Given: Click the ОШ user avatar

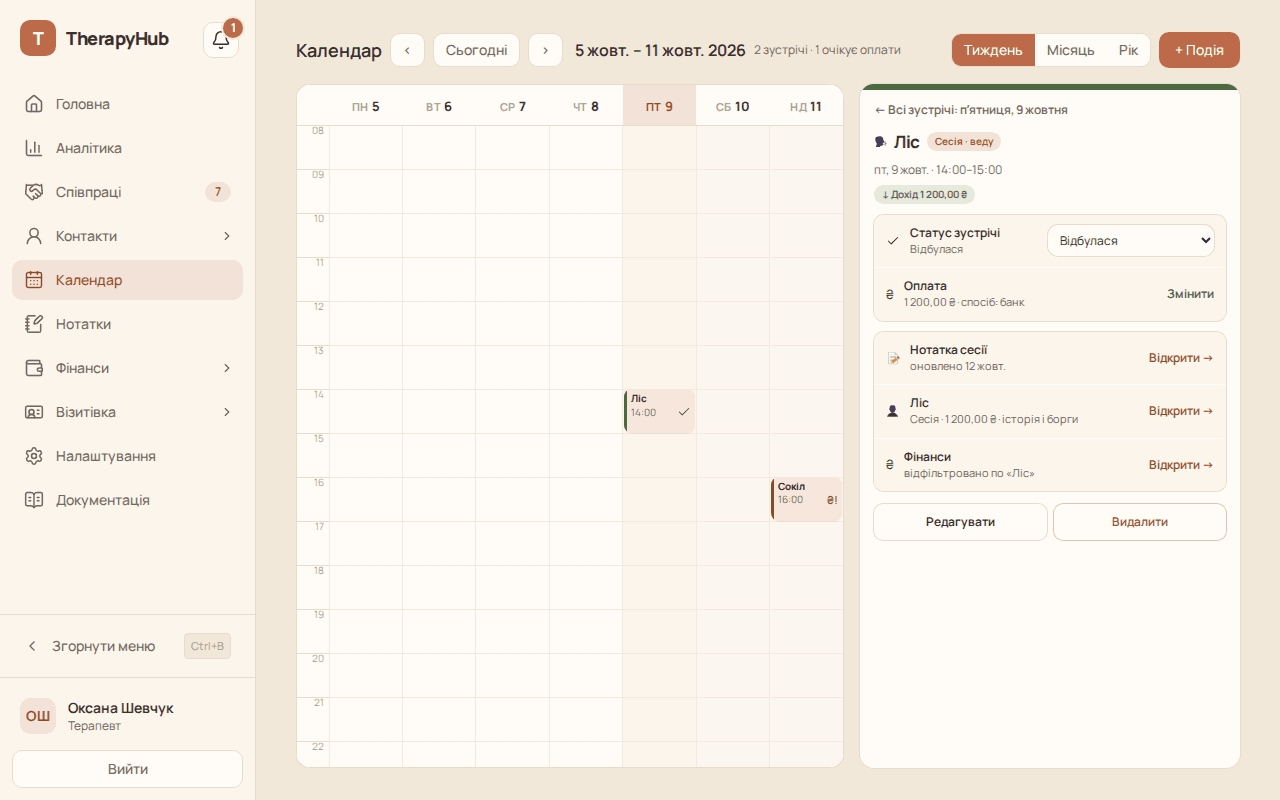Looking at the screenshot, I should tap(38, 716).
